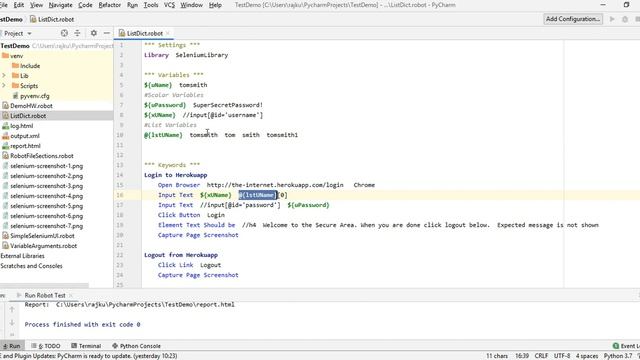Select selenium-screenshot-4.png file
Image resolution: width=640 pixels, height=360 pixels.
tap(42, 196)
